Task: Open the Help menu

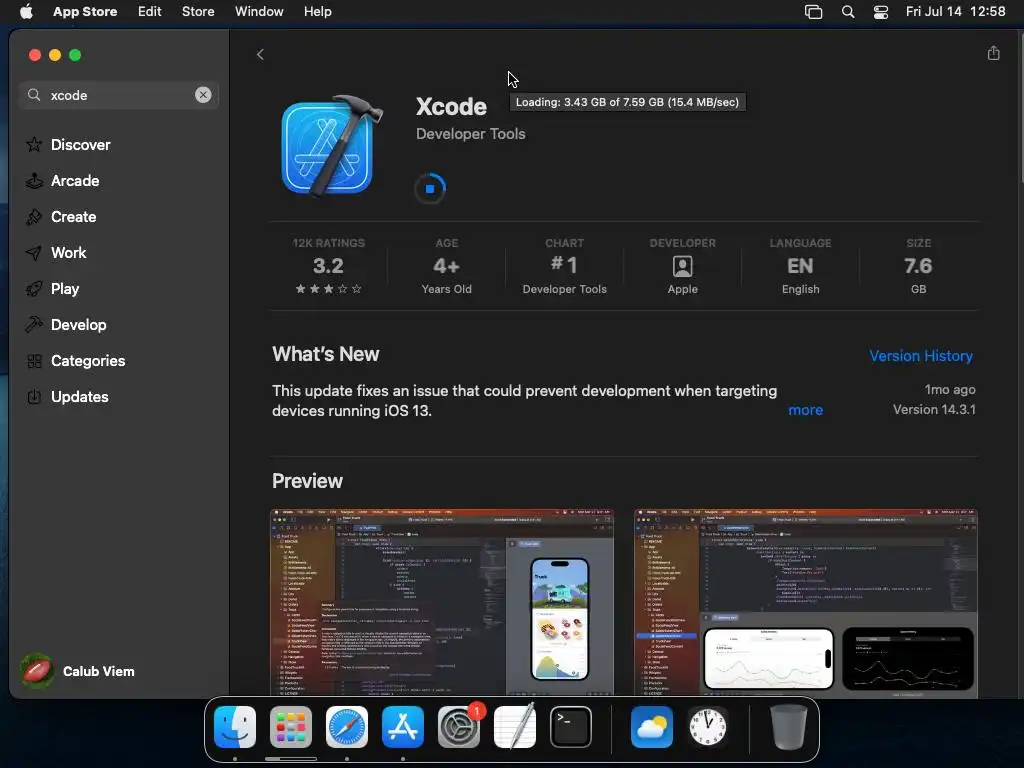Action: pos(317,11)
